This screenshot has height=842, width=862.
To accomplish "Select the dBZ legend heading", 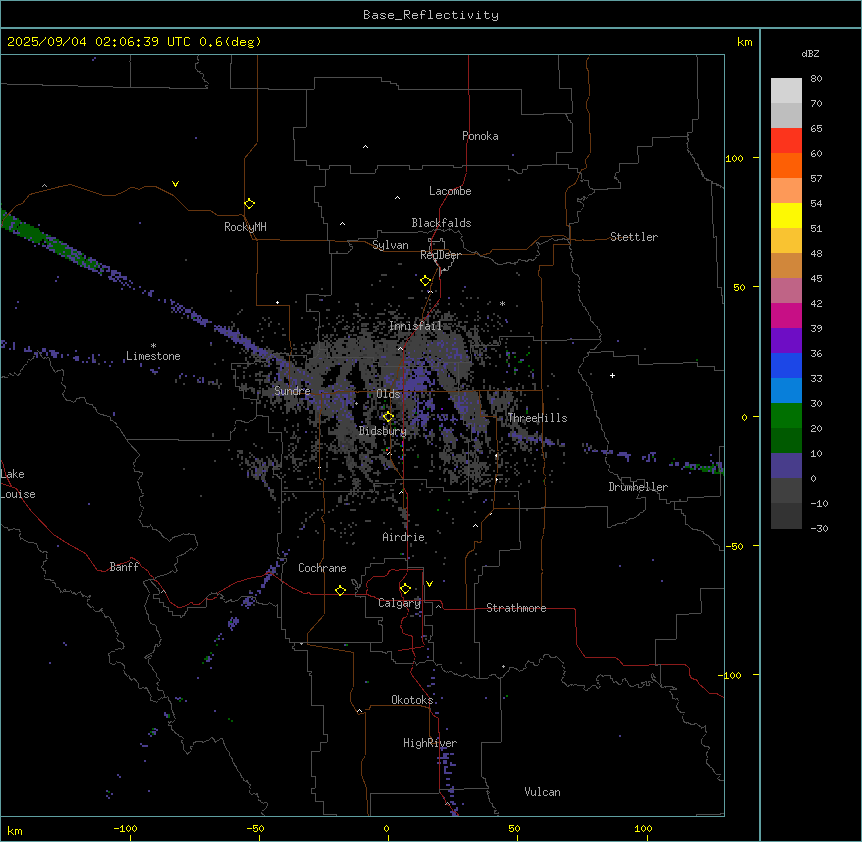I will coord(810,53).
